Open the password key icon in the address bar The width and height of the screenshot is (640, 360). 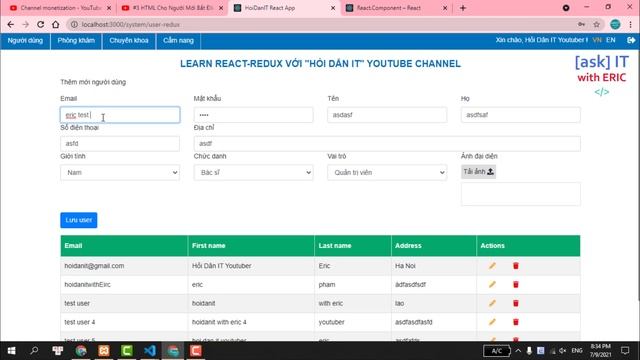pos(581,24)
